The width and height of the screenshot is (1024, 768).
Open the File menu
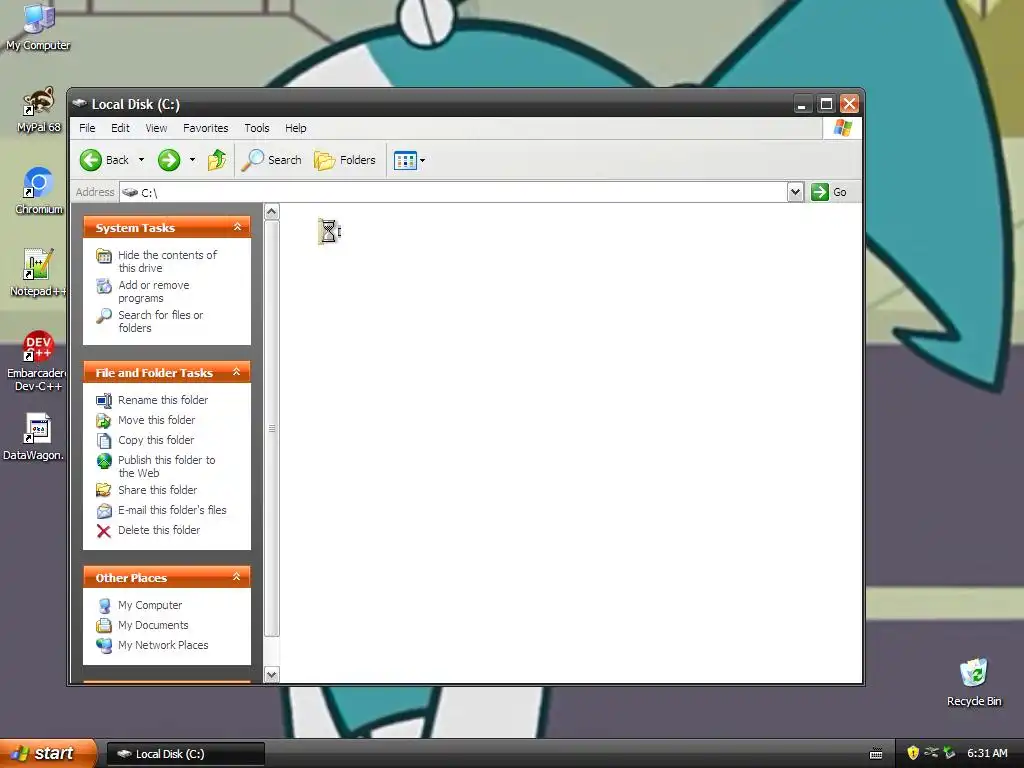pos(87,128)
